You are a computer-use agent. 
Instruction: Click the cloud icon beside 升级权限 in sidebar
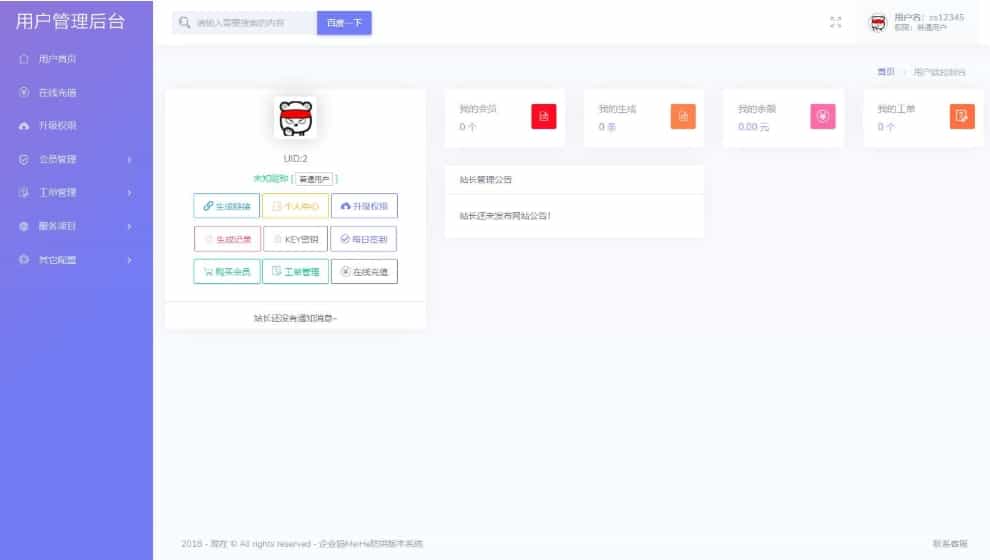coord(24,126)
